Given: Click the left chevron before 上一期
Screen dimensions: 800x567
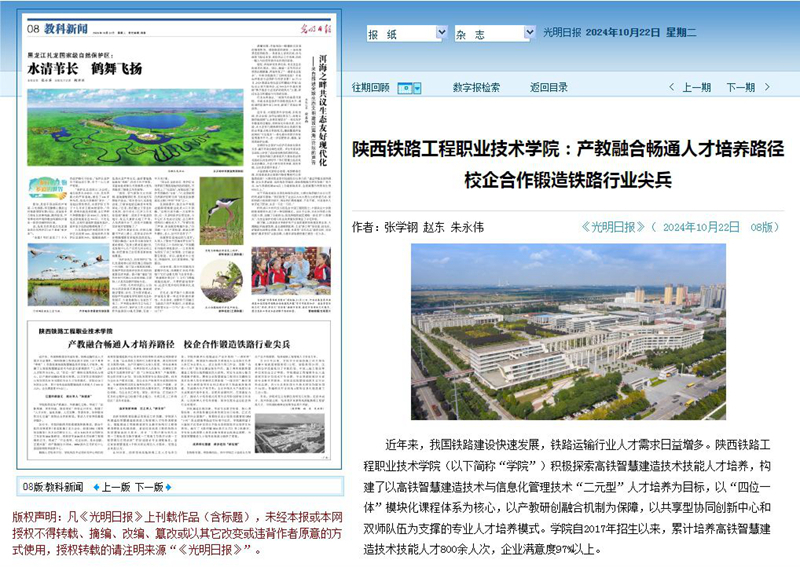Looking at the screenshot, I should pyautogui.click(x=671, y=87).
